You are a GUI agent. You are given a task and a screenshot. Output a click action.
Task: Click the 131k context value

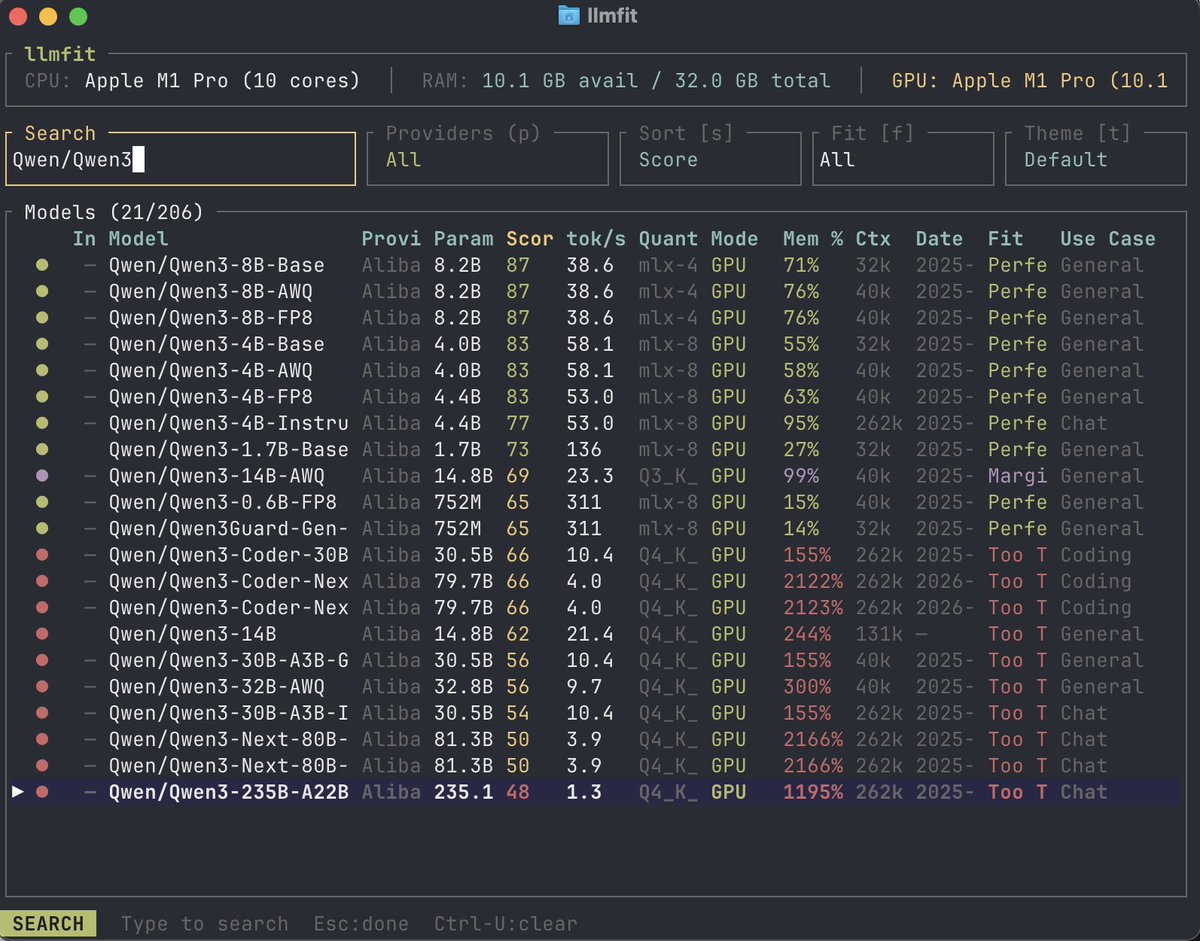(x=879, y=634)
